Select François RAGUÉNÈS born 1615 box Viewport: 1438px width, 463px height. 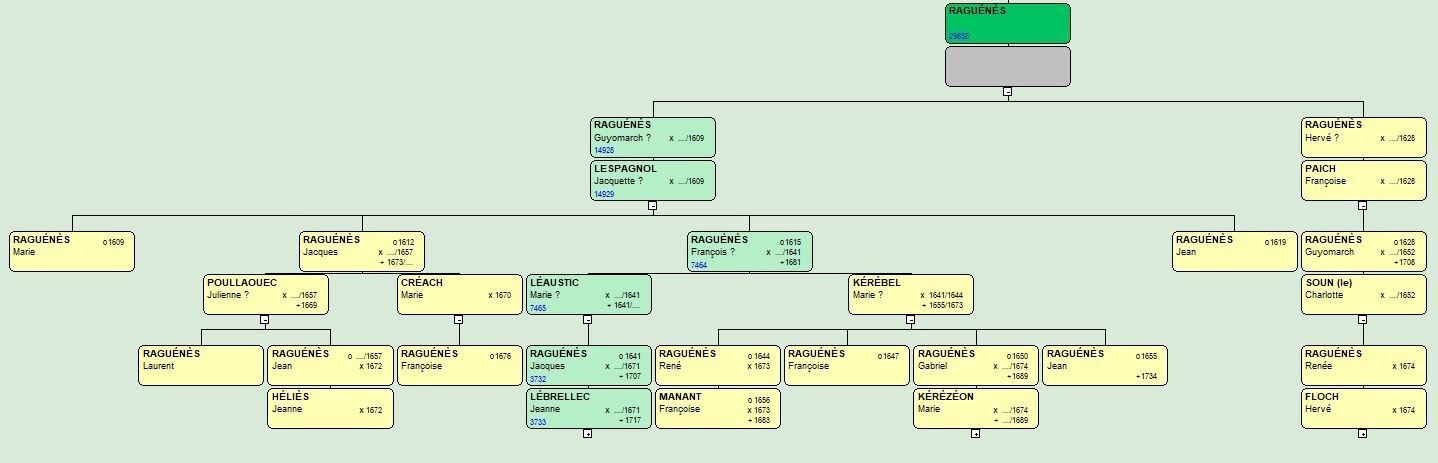pos(750,251)
